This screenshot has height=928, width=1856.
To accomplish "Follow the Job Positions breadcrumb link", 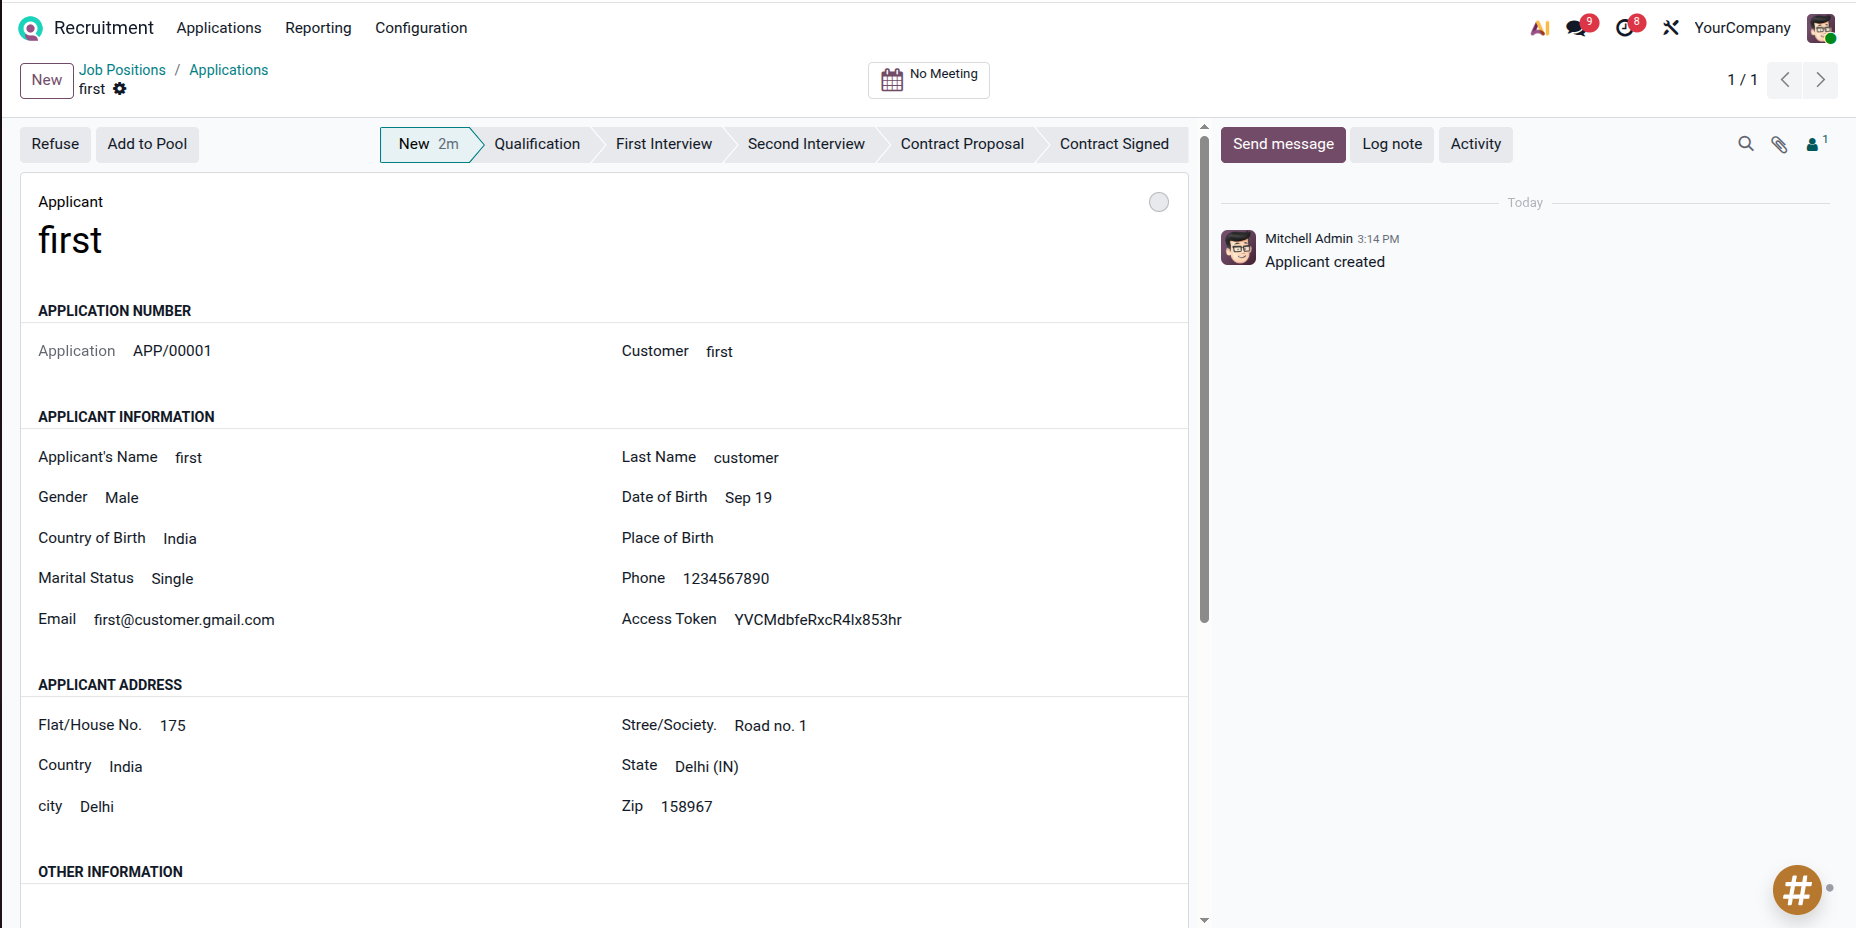I will coord(122,70).
